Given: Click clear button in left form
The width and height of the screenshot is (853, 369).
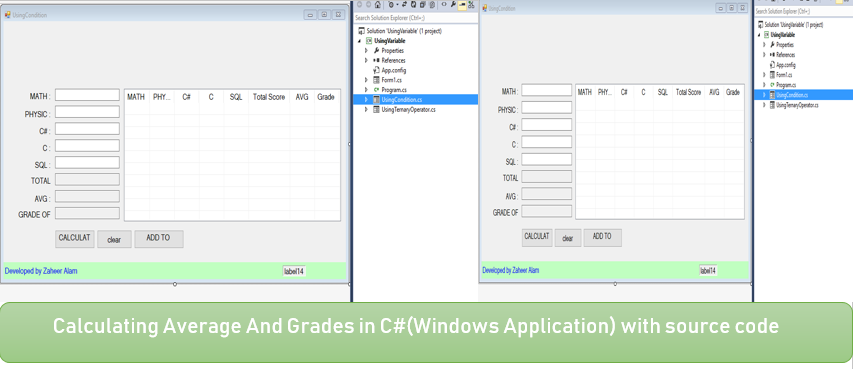Looking at the screenshot, I should (114, 239).
